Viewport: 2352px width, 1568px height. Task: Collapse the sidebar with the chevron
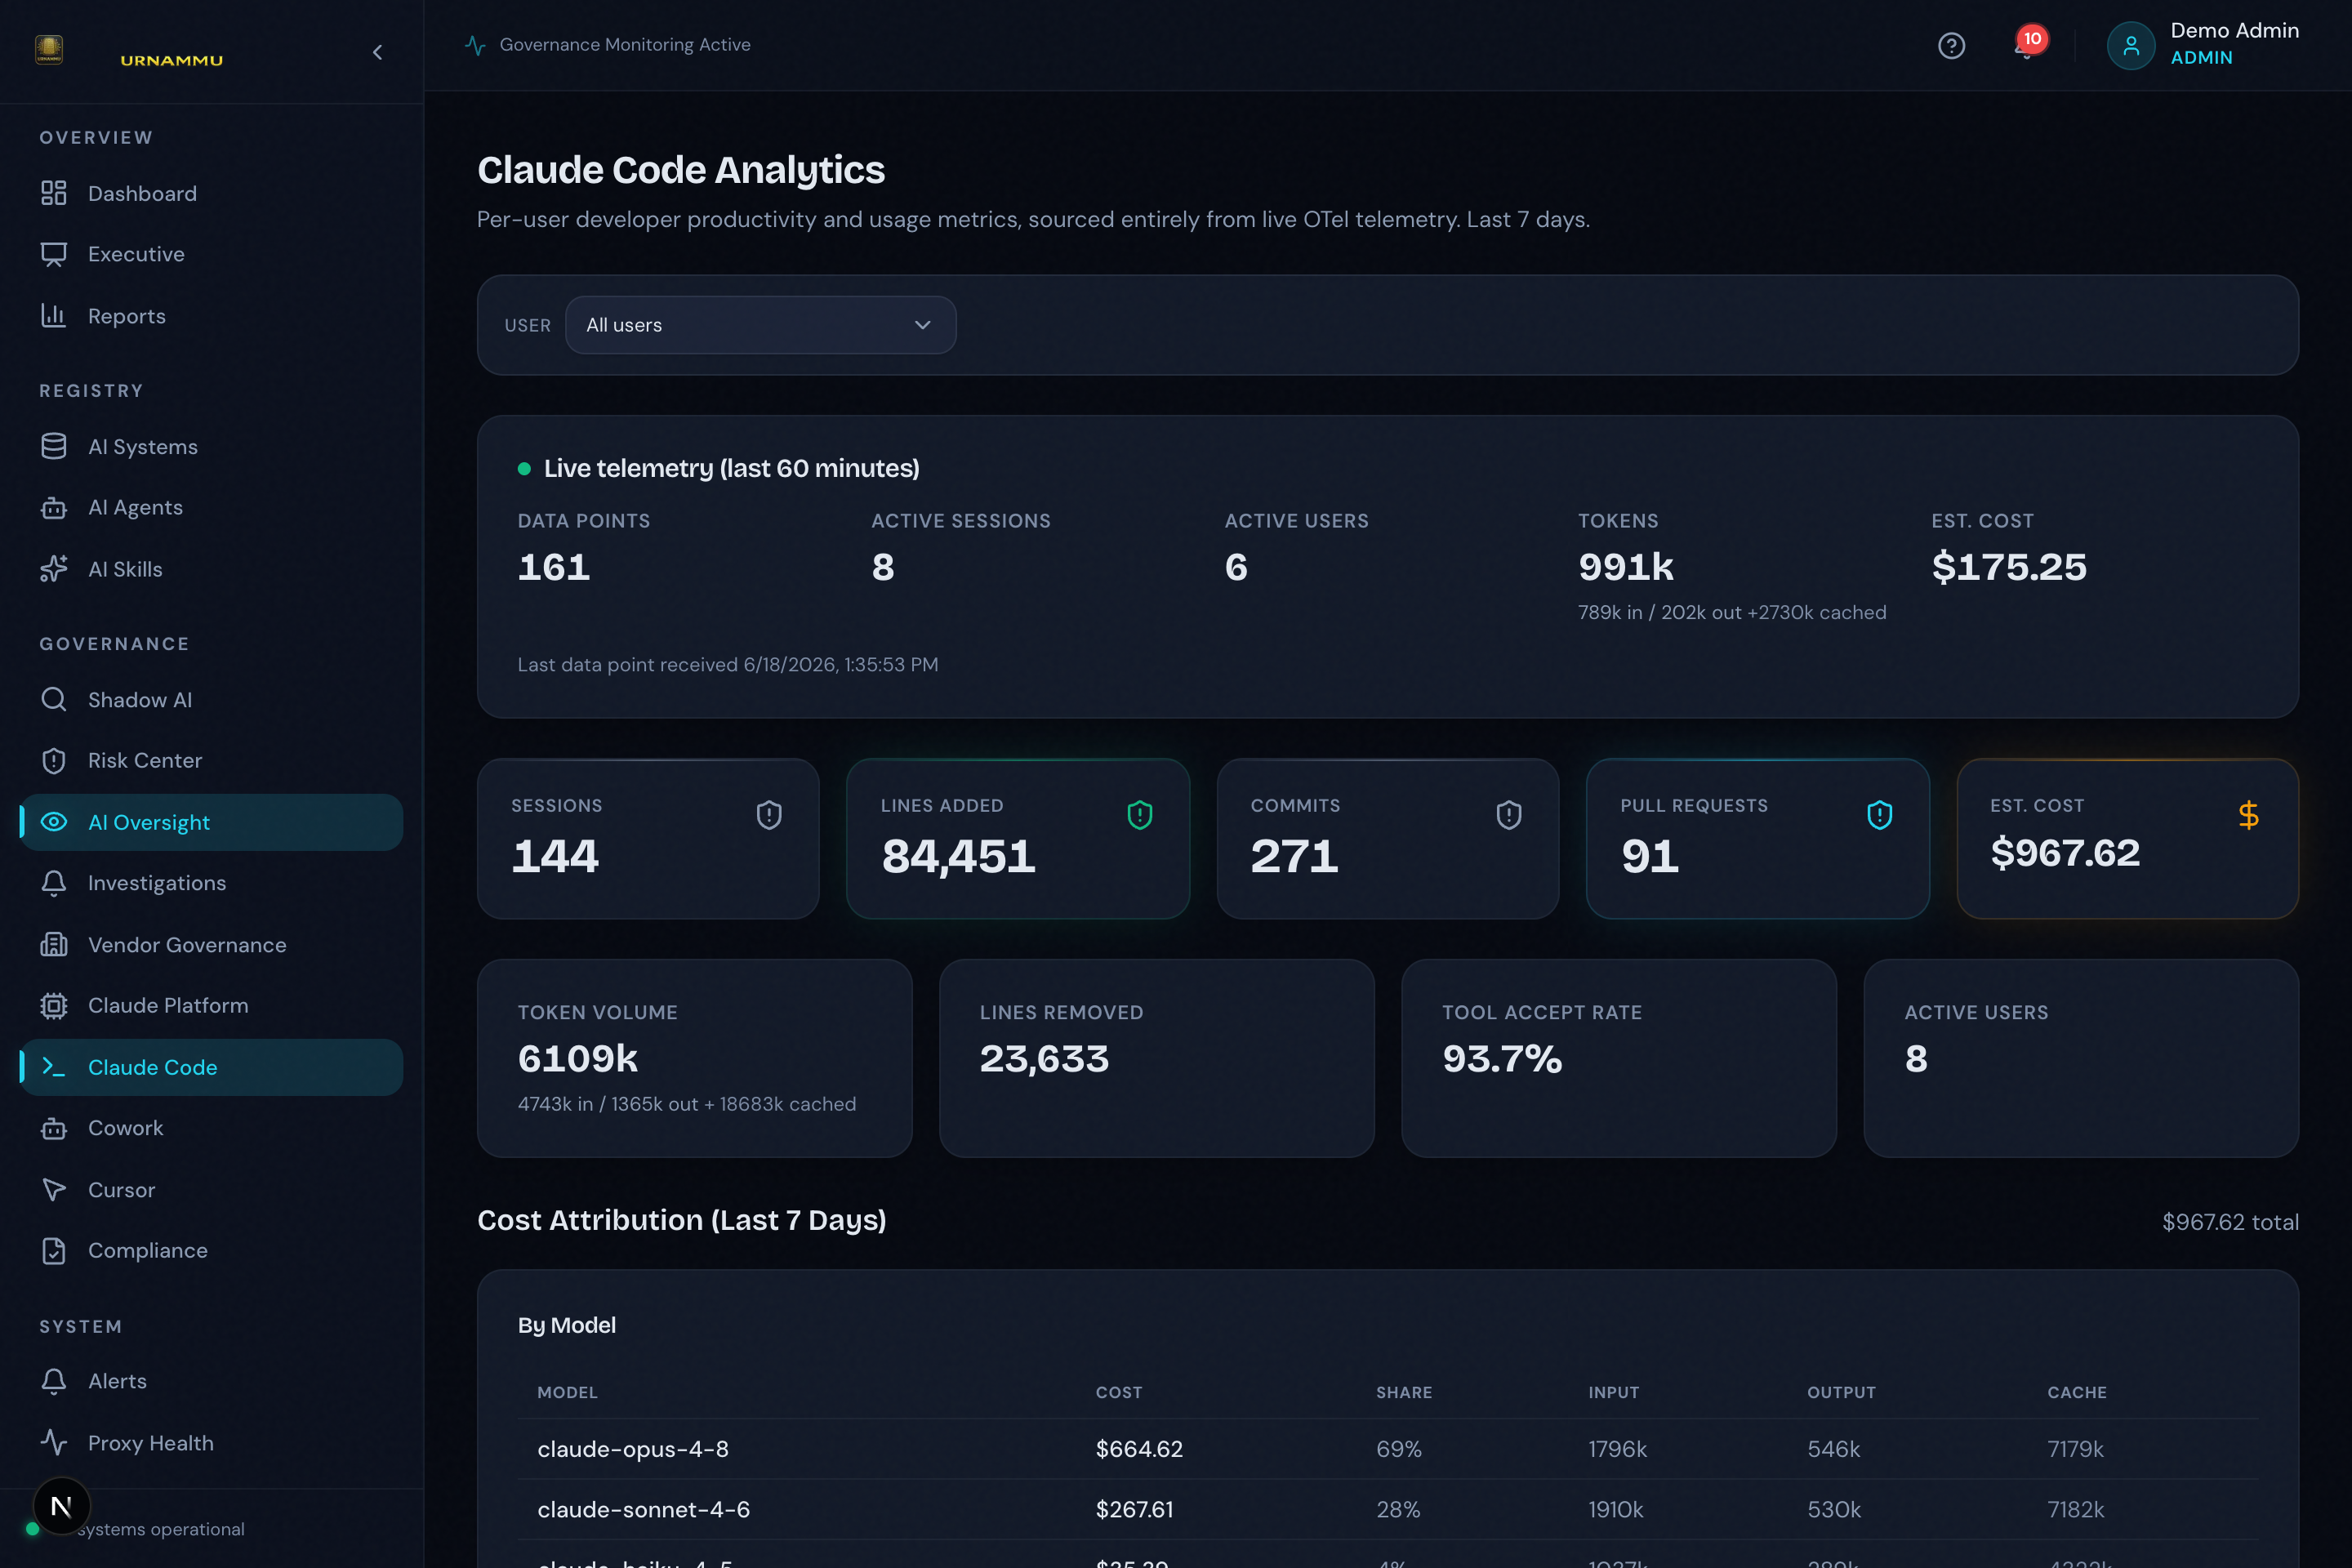tap(377, 52)
